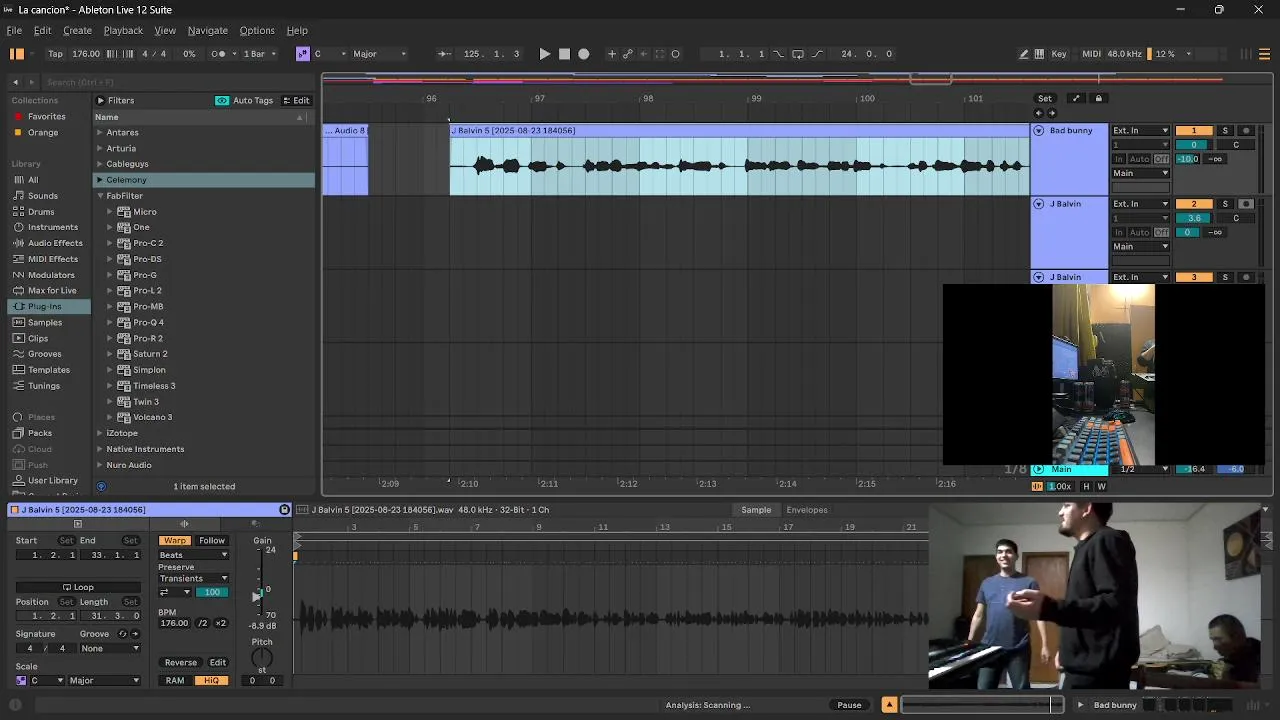
Task: Arm the Arrangement Record button
Action: point(584,54)
